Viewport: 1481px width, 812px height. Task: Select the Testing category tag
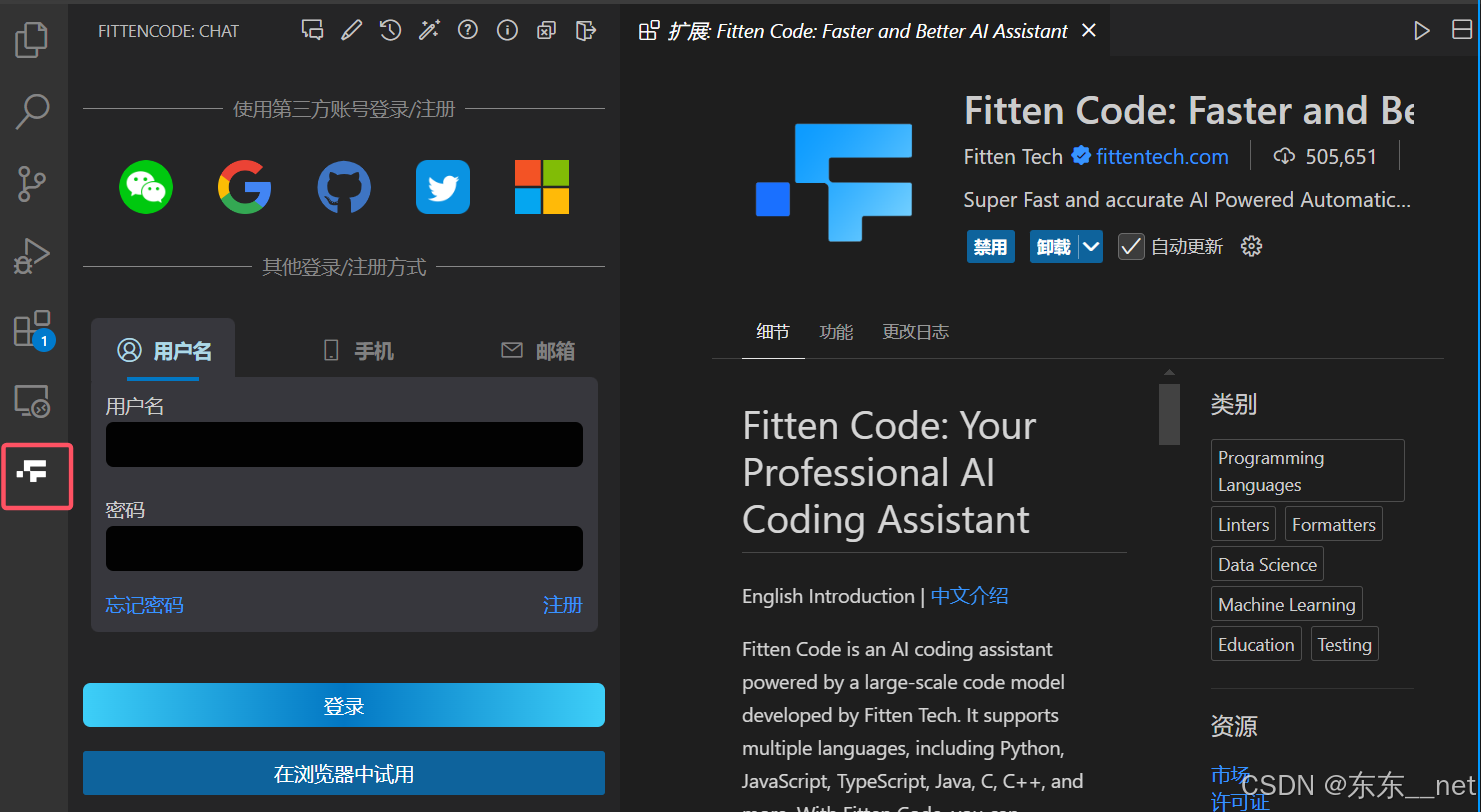tap(1344, 644)
